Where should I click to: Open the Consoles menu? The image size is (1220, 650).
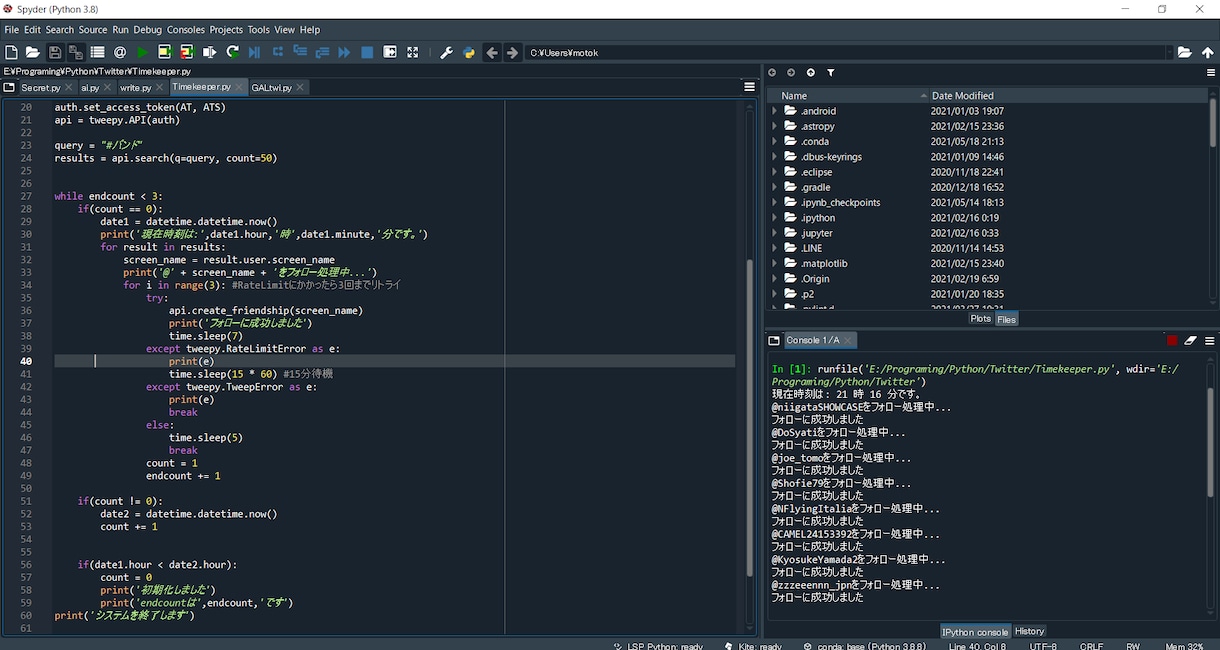click(185, 30)
